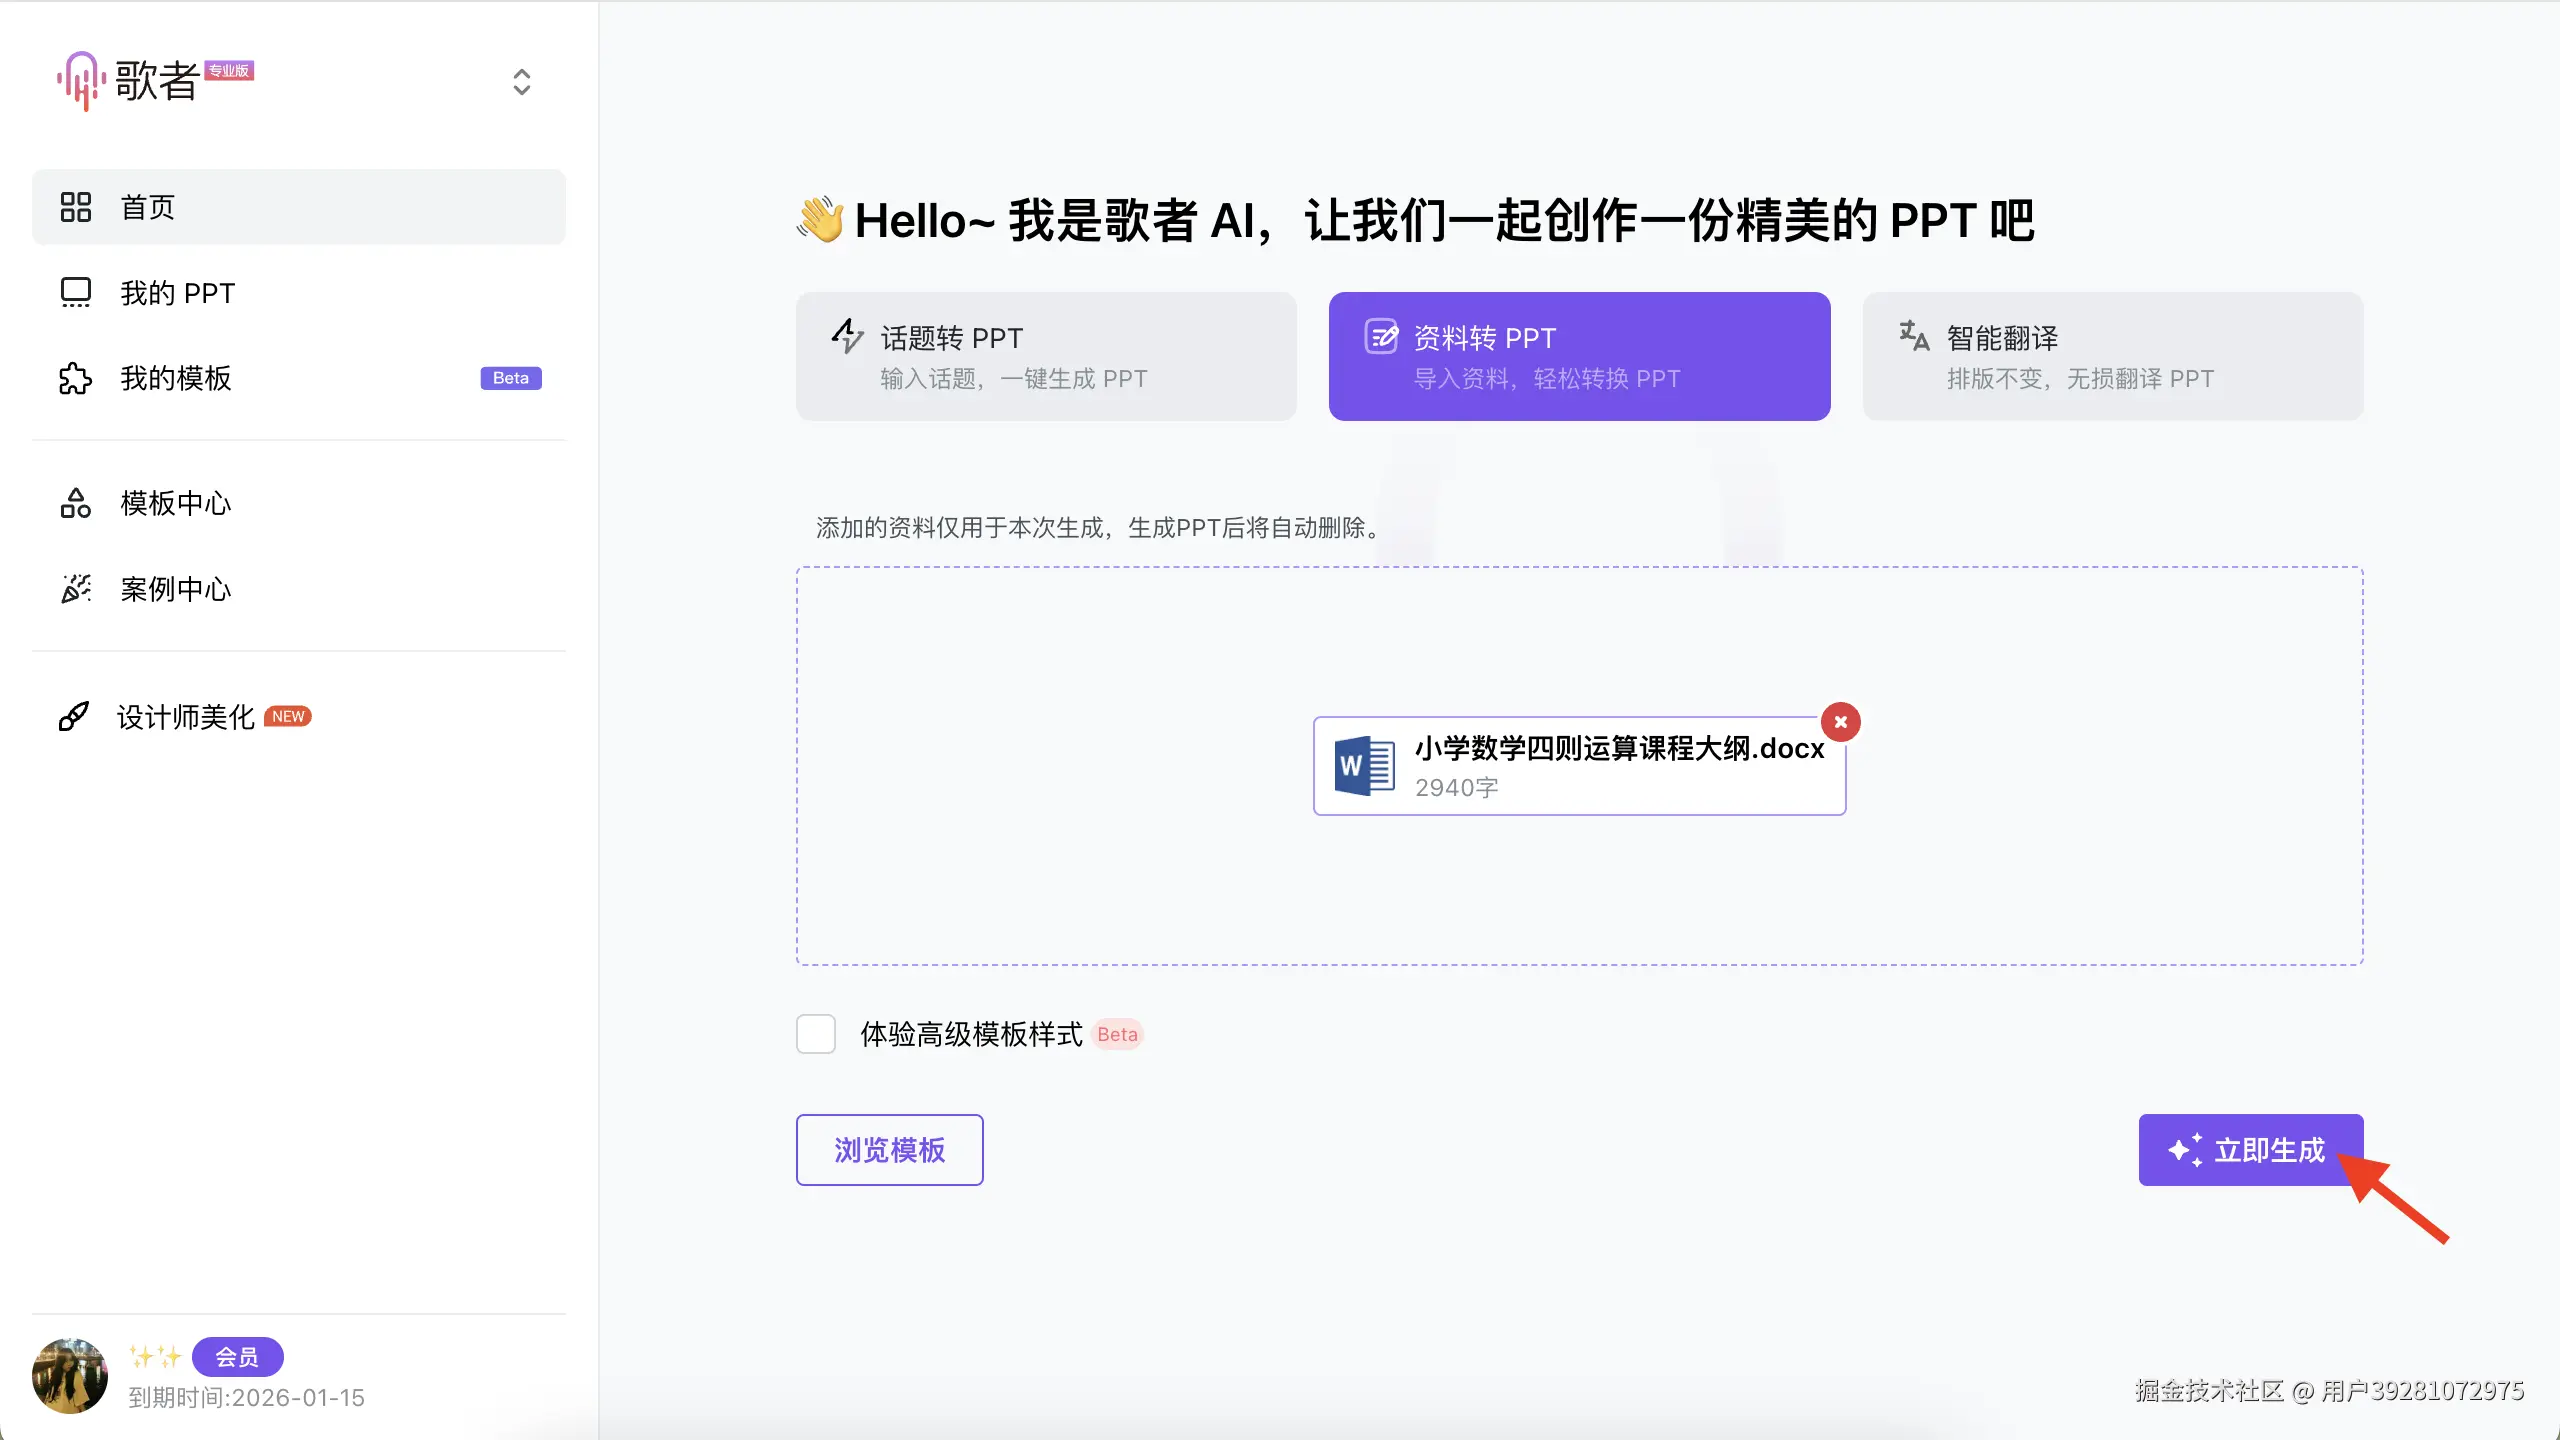Select the 话题转 PPT tab
Viewport: 2560px width, 1440px height.
point(1046,356)
